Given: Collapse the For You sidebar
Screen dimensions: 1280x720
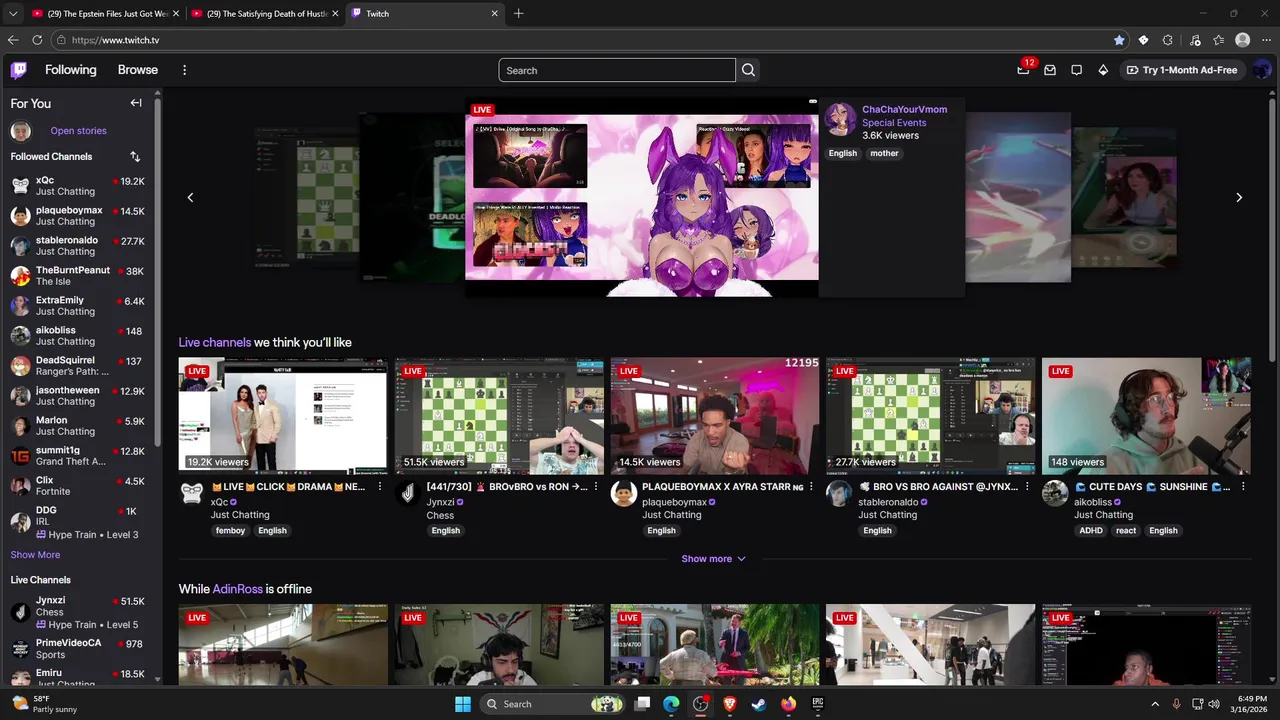Looking at the screenshot, I should point(136,103).
